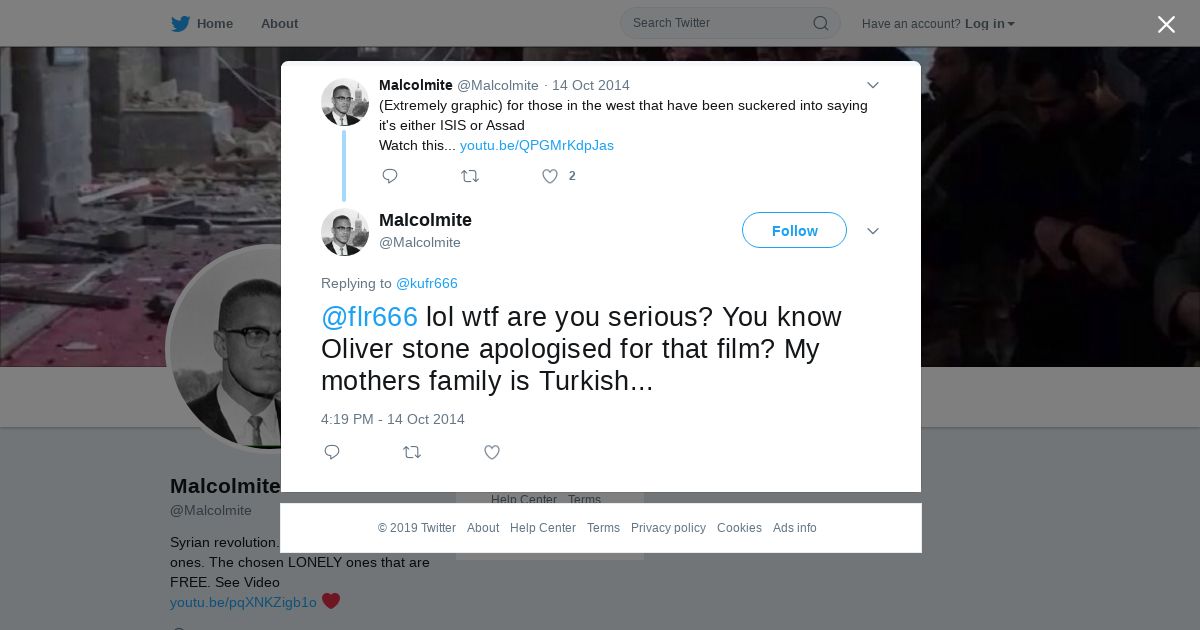Viewport: 1200px width, 630px height.
Task: Click the @flr666 mention in the tweet
Action: [369, 317]
